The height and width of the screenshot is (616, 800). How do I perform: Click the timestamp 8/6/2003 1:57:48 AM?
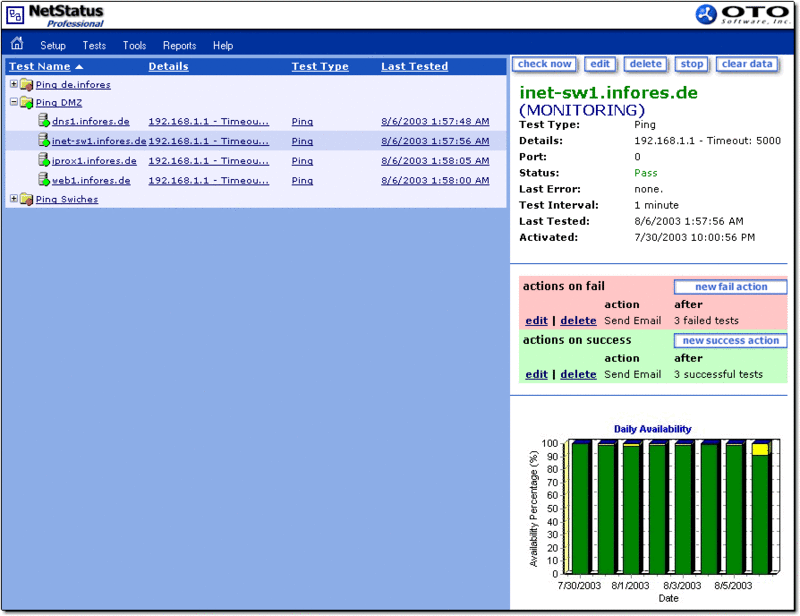(435, 121)
